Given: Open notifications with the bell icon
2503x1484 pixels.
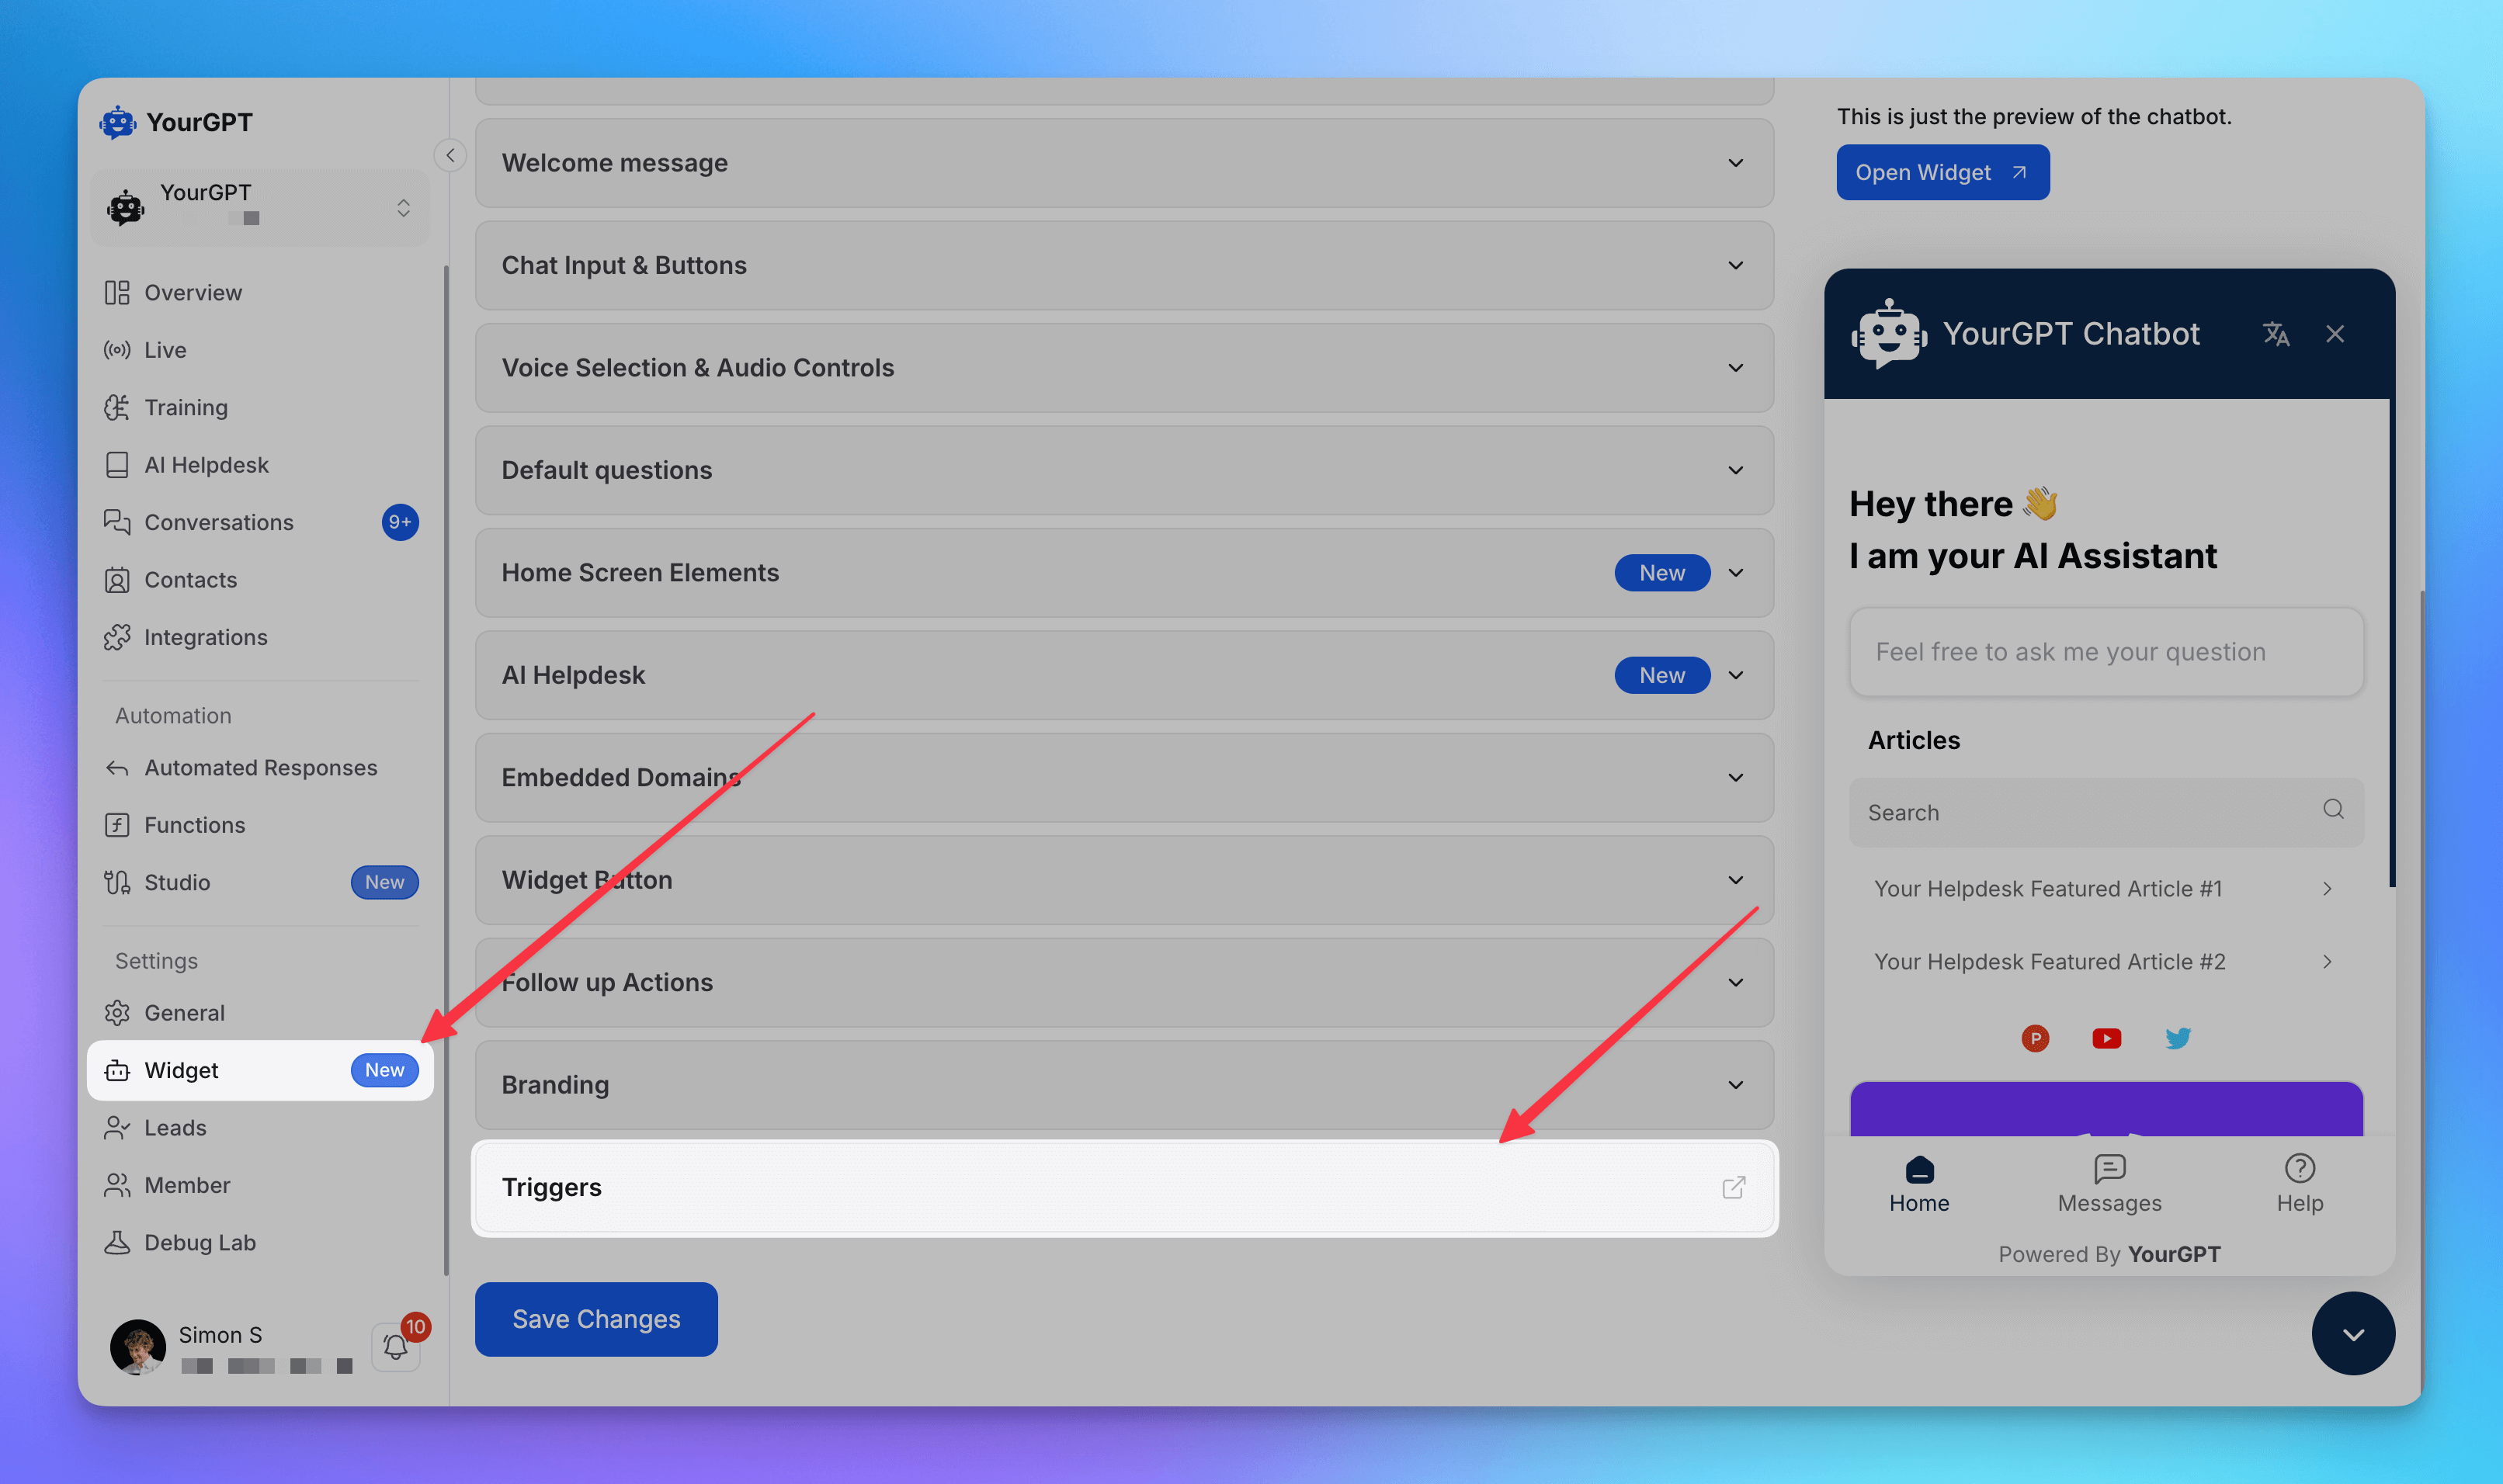Looking at the screenshot, I should point(396,1347).
